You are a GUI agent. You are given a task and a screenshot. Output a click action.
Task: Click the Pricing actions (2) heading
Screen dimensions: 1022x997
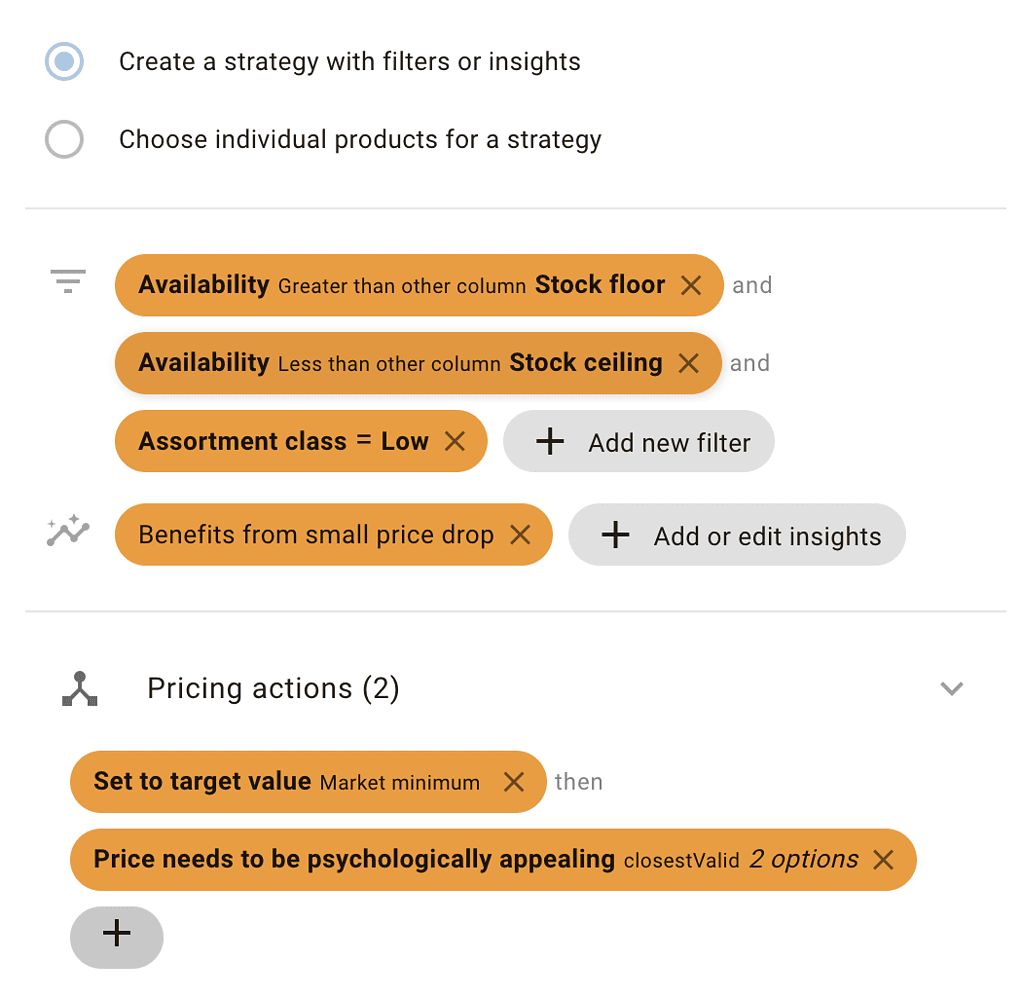(273, 689)
